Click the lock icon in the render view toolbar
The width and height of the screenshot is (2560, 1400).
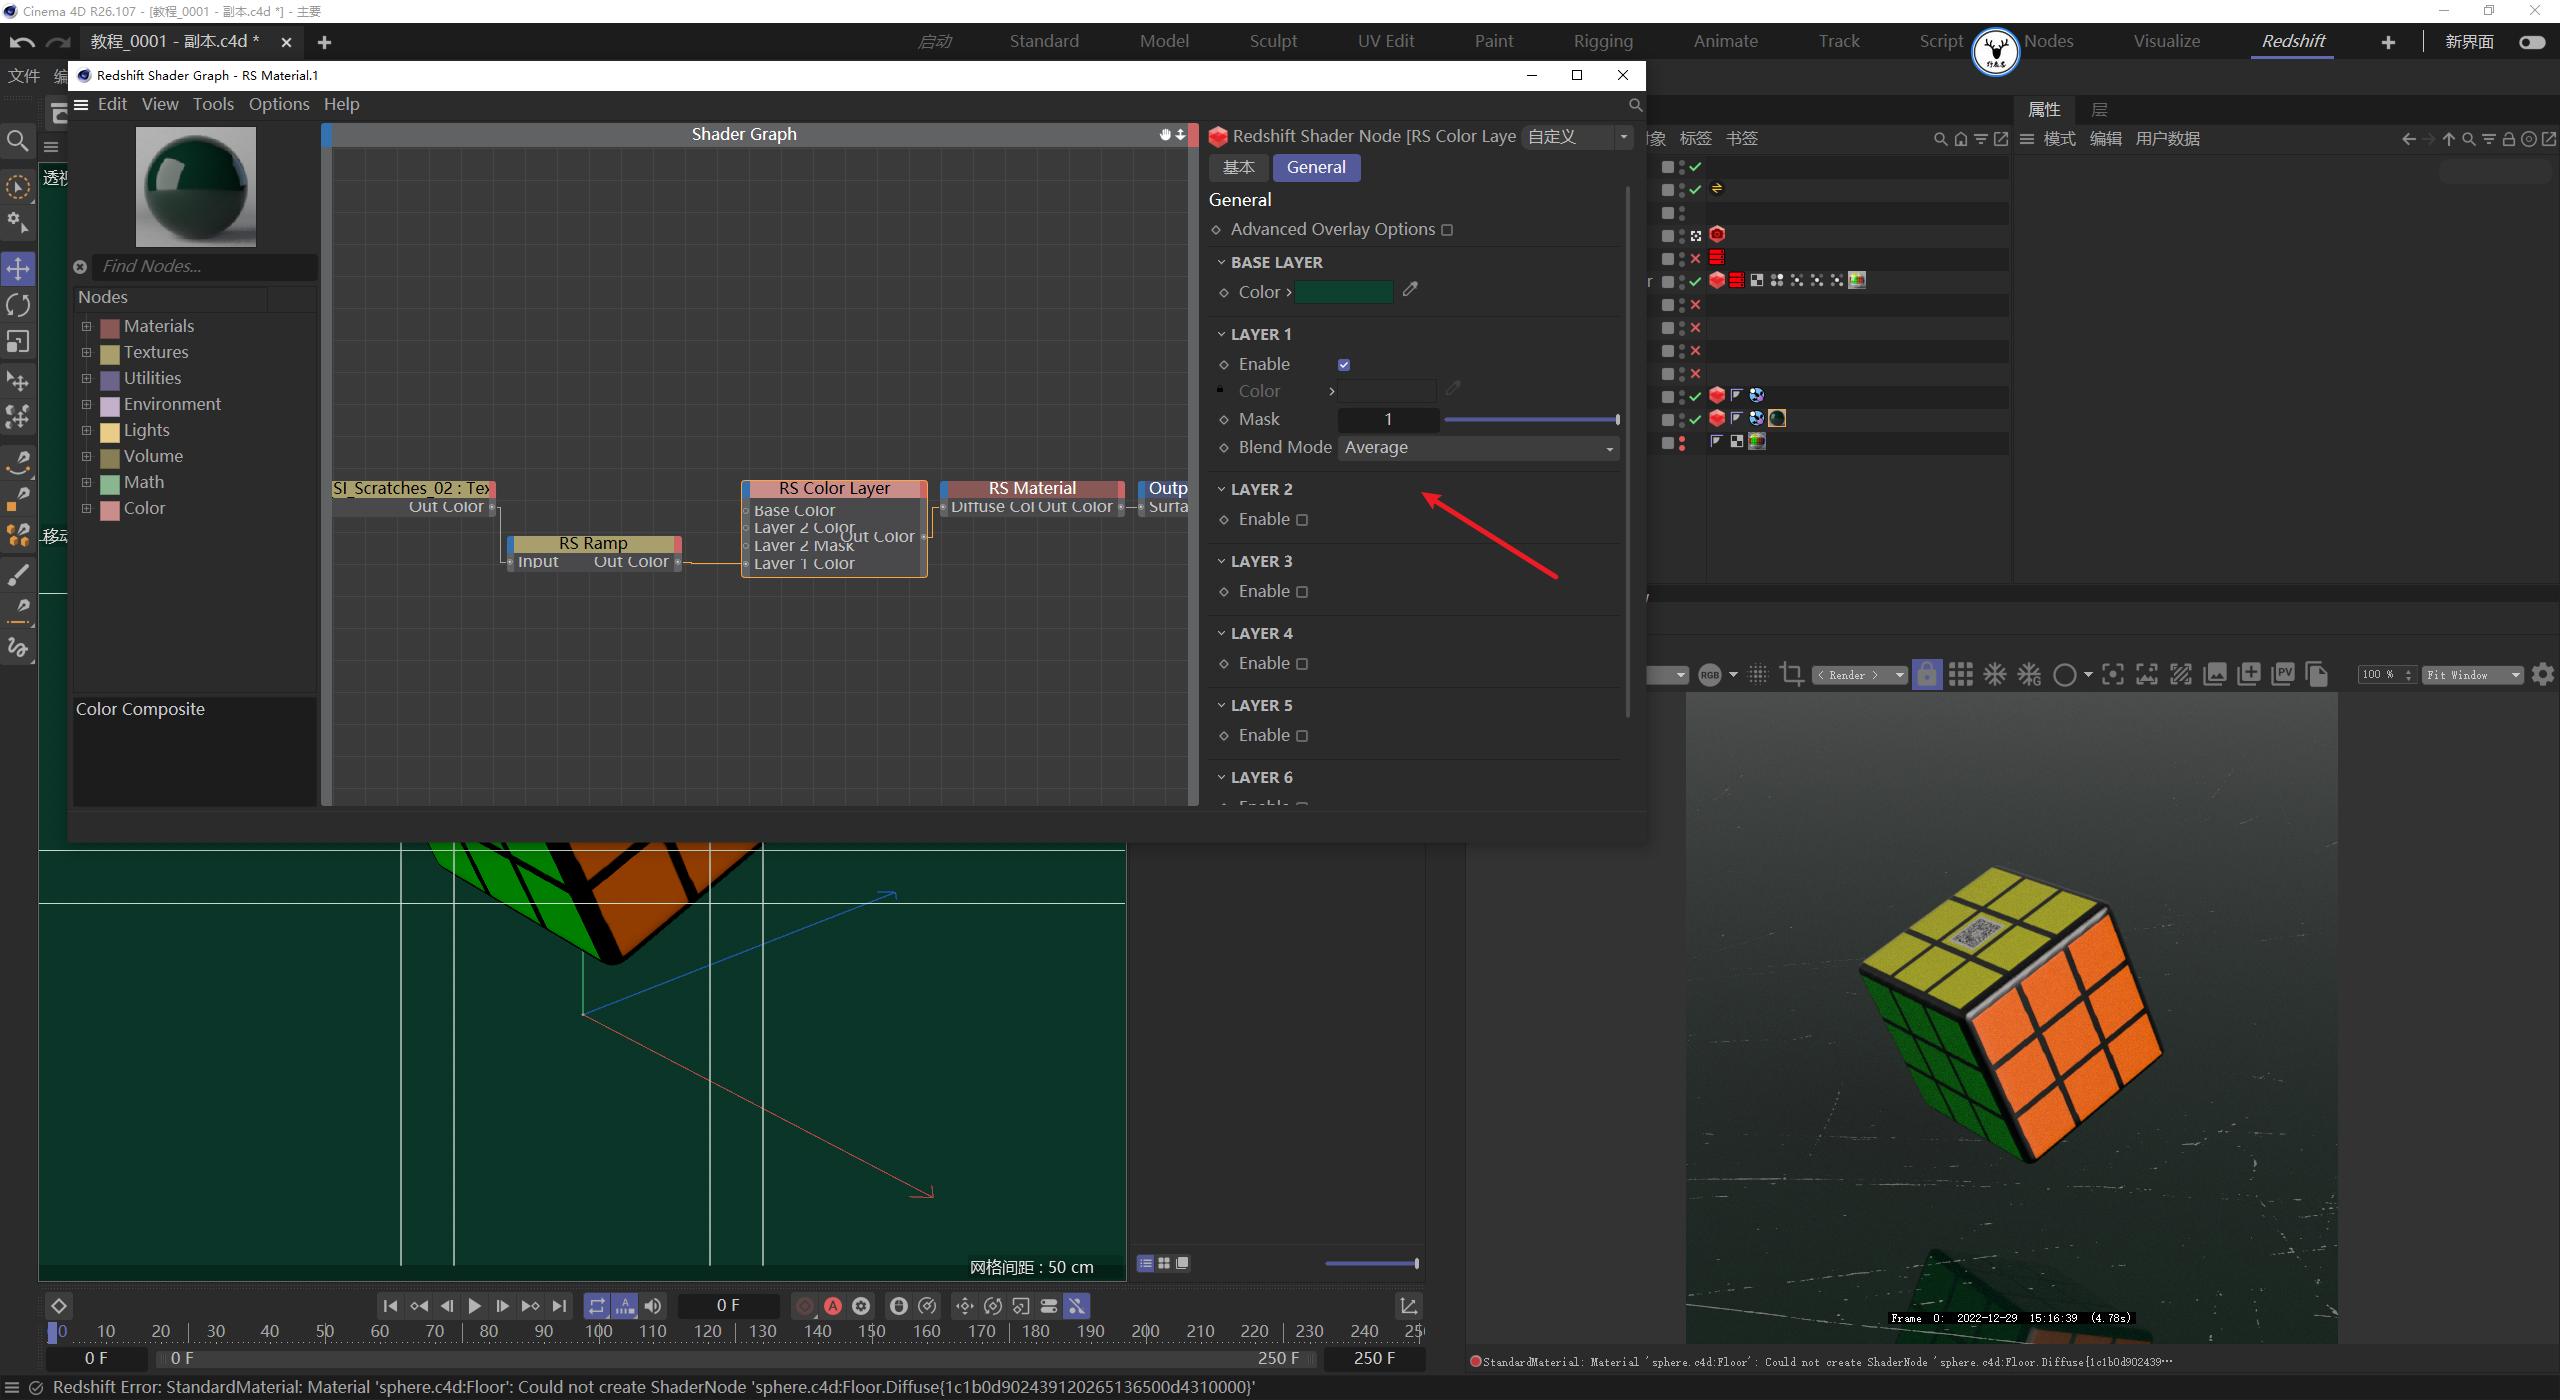[x=1927, y=674]
